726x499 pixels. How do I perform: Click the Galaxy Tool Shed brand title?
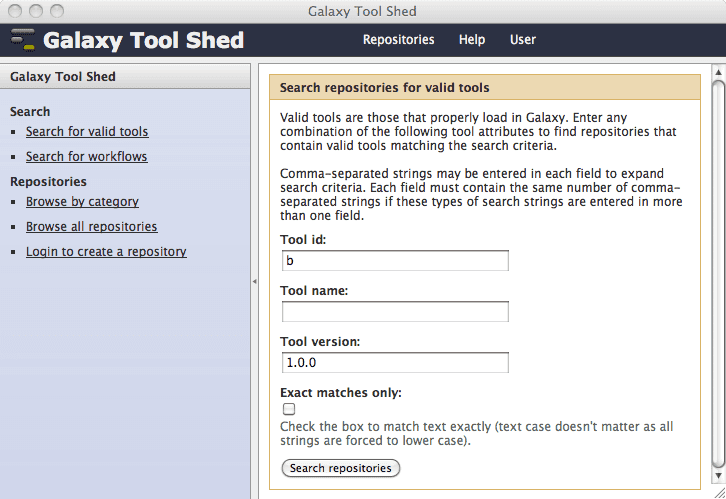(144, 40)
